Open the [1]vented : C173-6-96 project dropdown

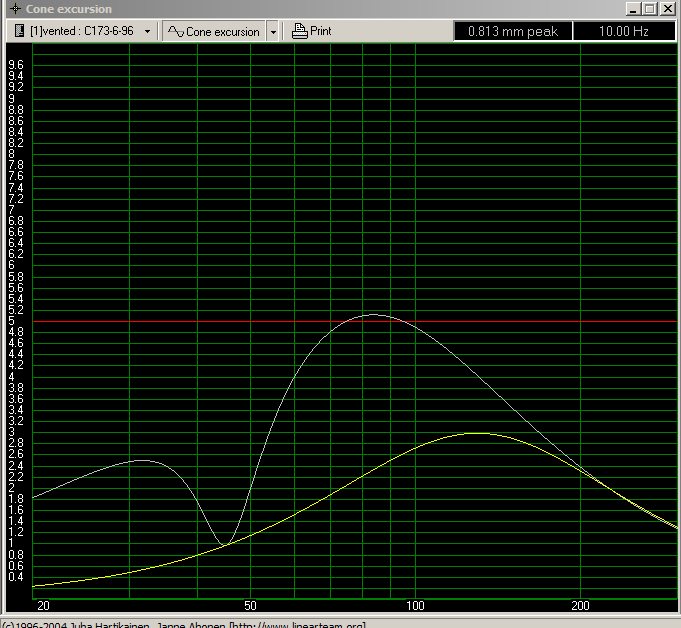pyautogui.click(x=147, y=32)
